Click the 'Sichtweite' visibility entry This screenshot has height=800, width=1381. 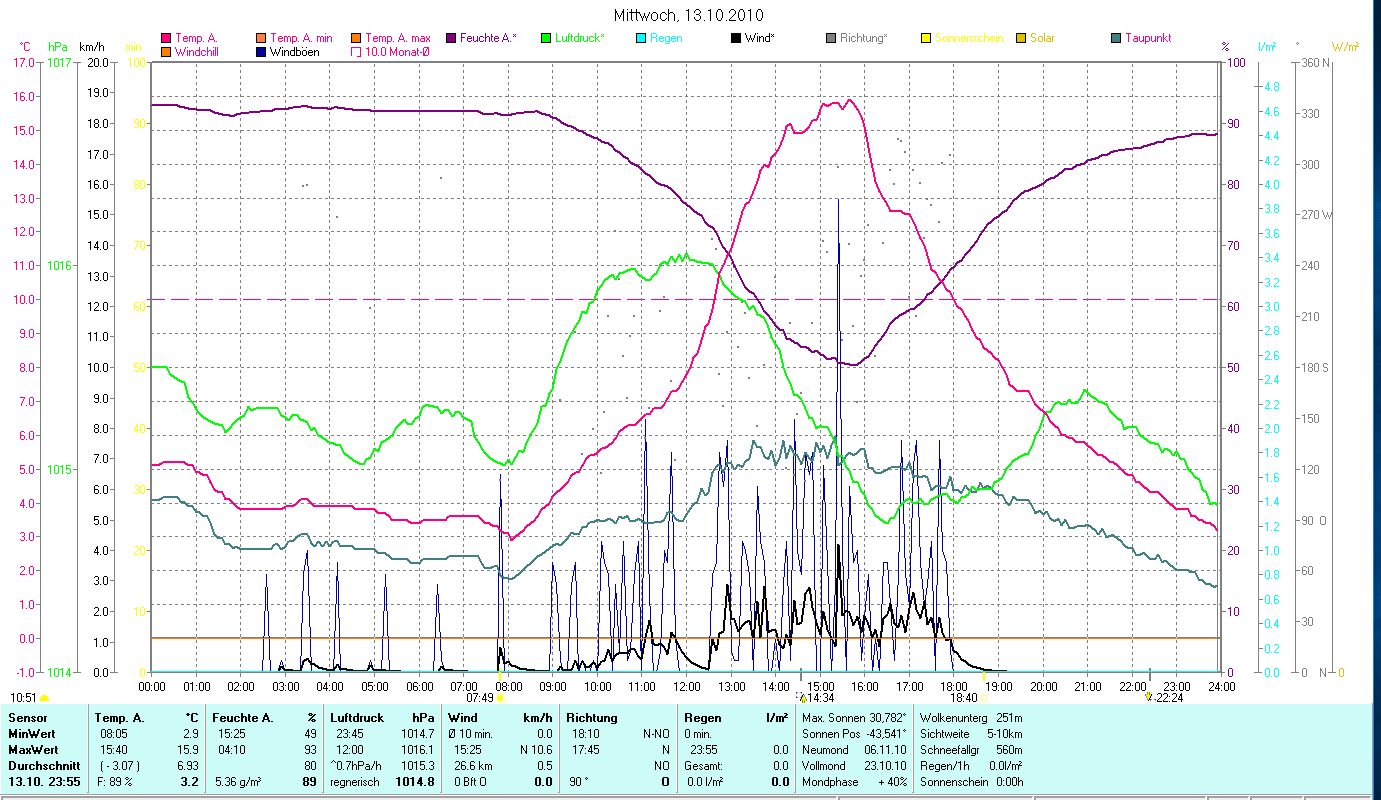coord(969,734)
